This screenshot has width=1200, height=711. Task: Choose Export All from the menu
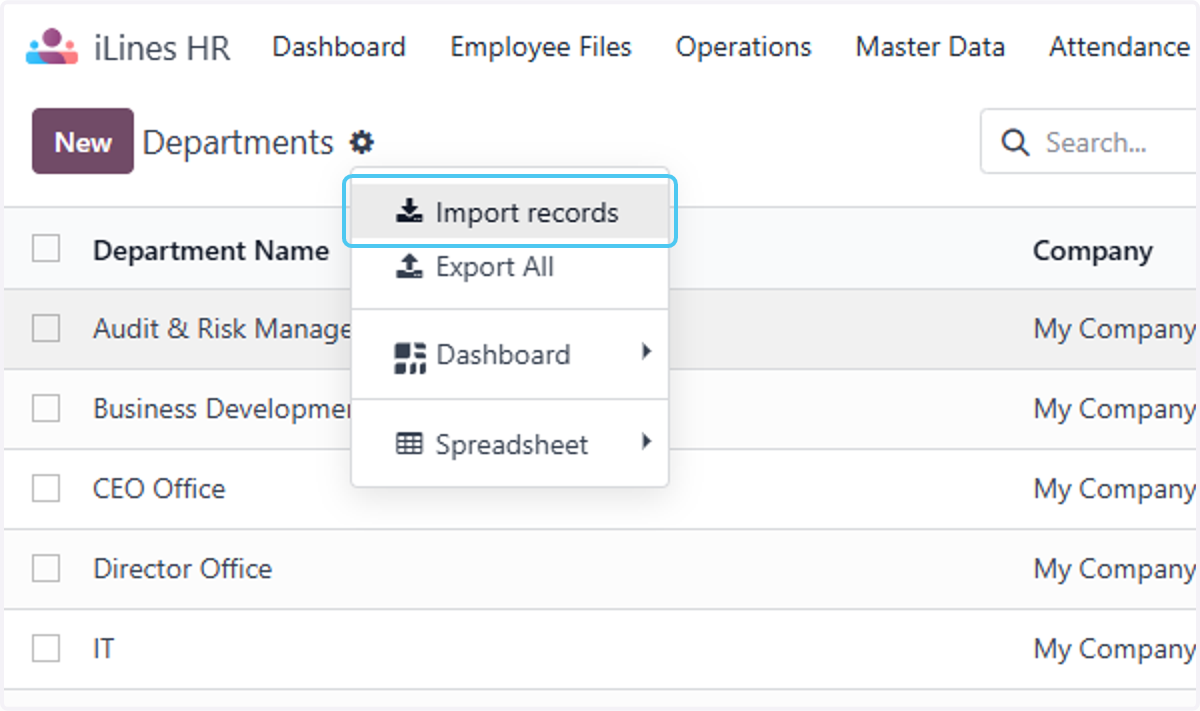pyautogui.click(x=510, y=267)
